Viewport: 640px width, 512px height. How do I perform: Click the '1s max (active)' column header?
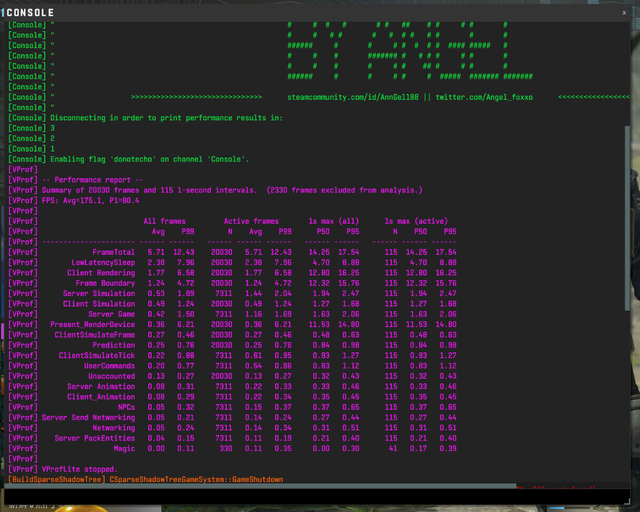415,221
